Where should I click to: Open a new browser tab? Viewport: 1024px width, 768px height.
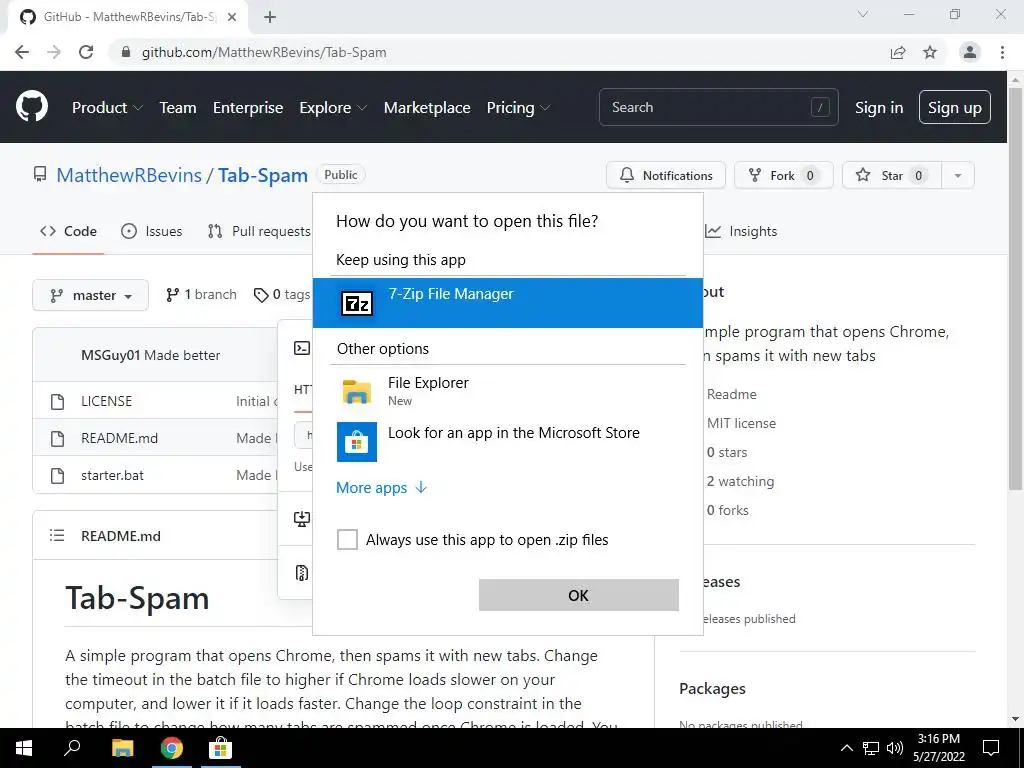coord(270,17)
